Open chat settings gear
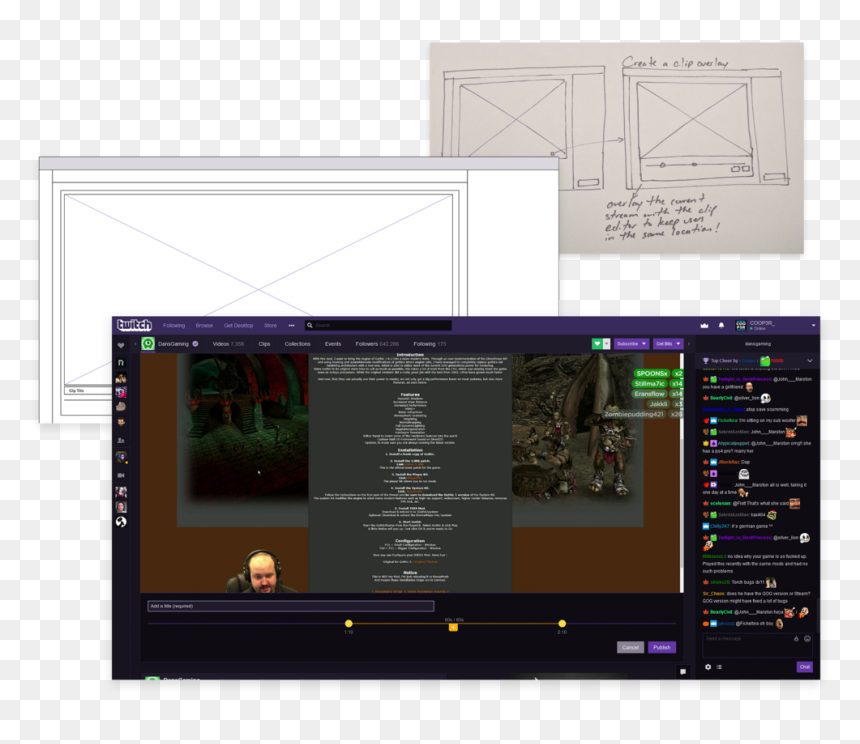This screenshot has height=744, width=860. [x=708, y=667]
